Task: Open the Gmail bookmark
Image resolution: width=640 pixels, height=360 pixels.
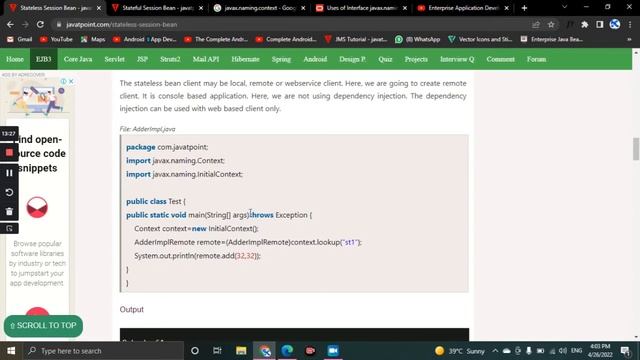Action: 20,39
